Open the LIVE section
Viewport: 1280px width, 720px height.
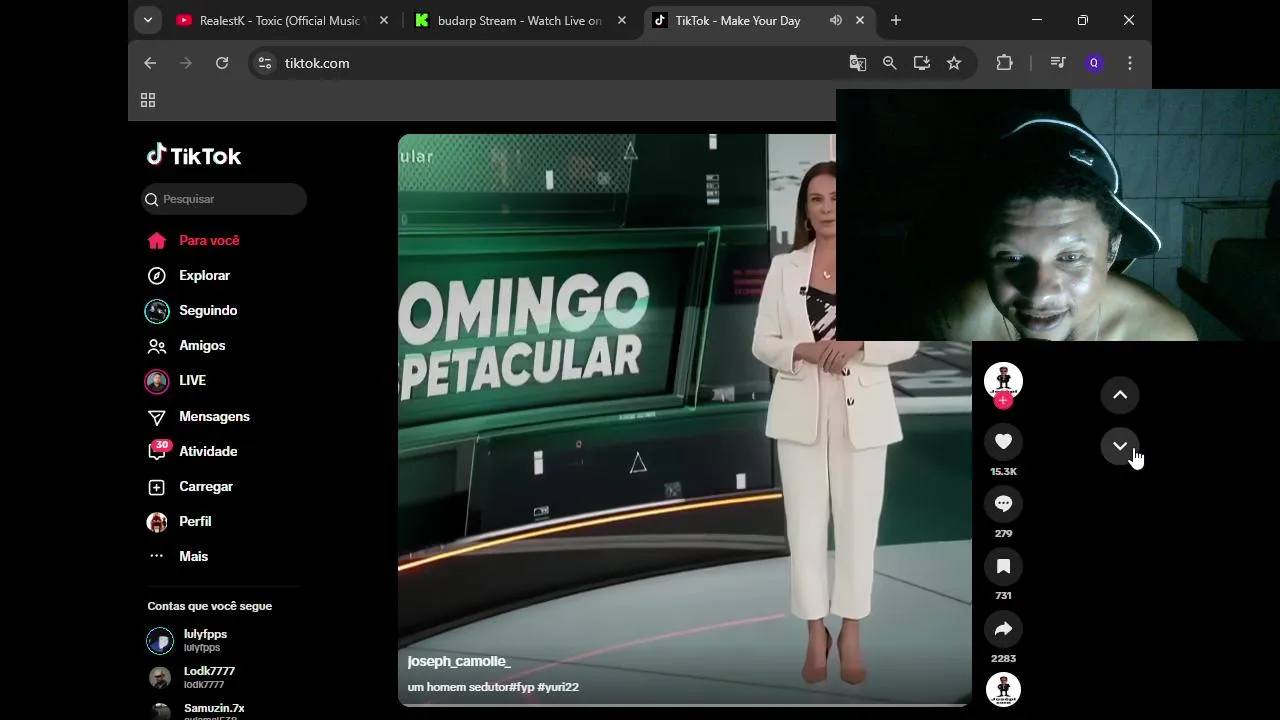(x=176, y=381)
